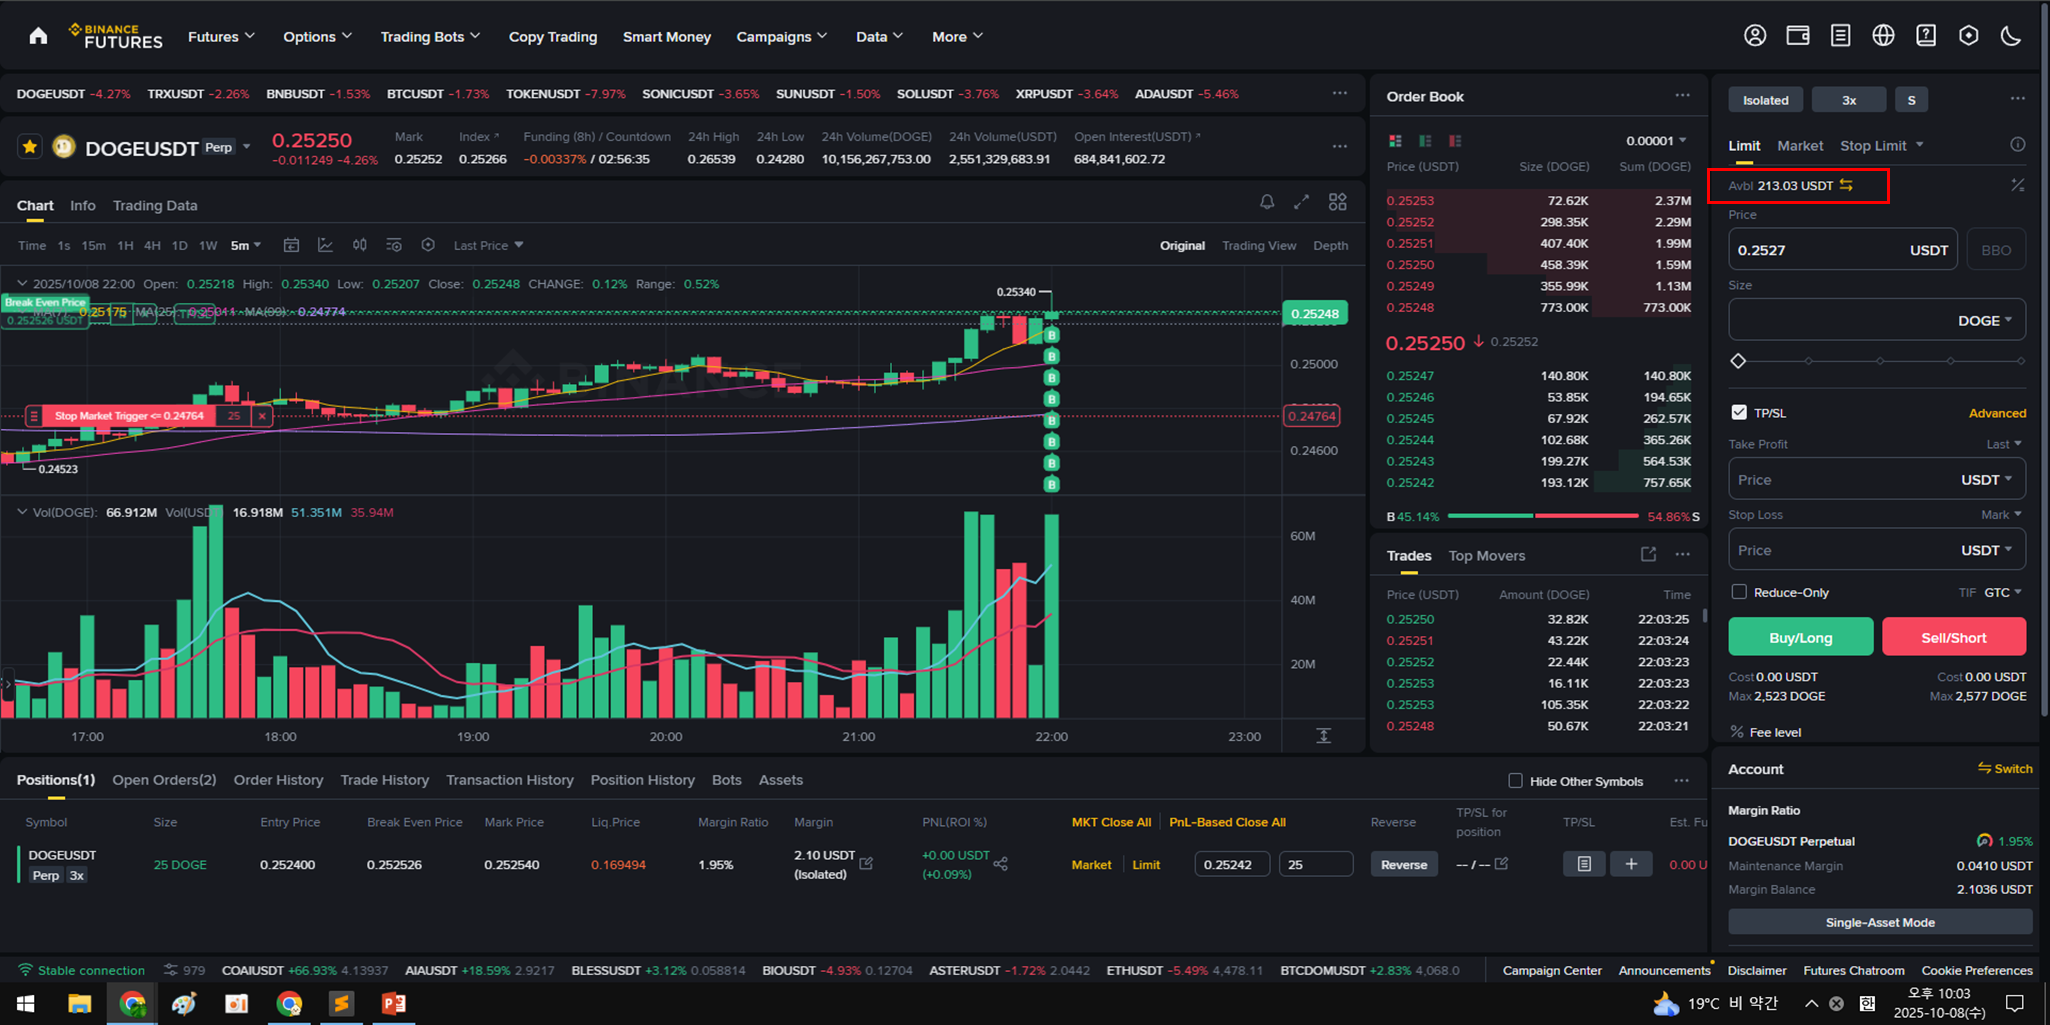Screen dimensions: 2050x1025
Task: Transfer funds via Avbl swap icon
Action: pyautogui.click(x=1846, y=185)
